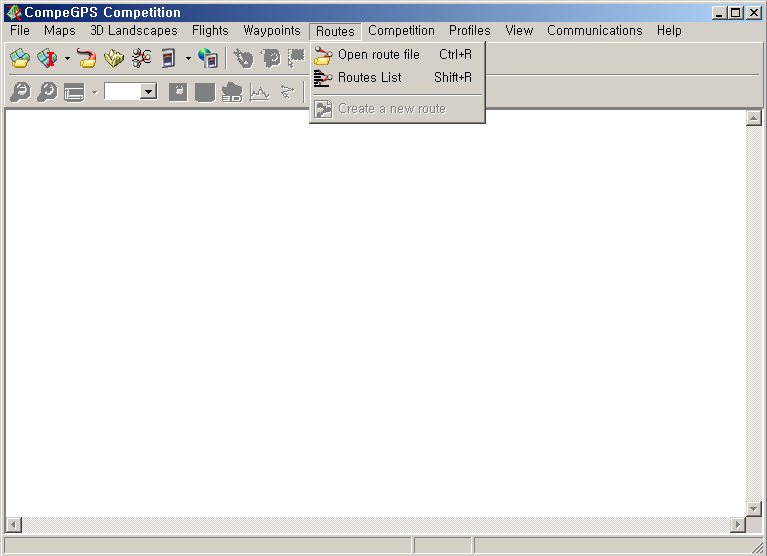Click the greyed rotate map square icon
Image resolution: width=767 pixels, height=556 pixels.
click(x=178, y=92)
